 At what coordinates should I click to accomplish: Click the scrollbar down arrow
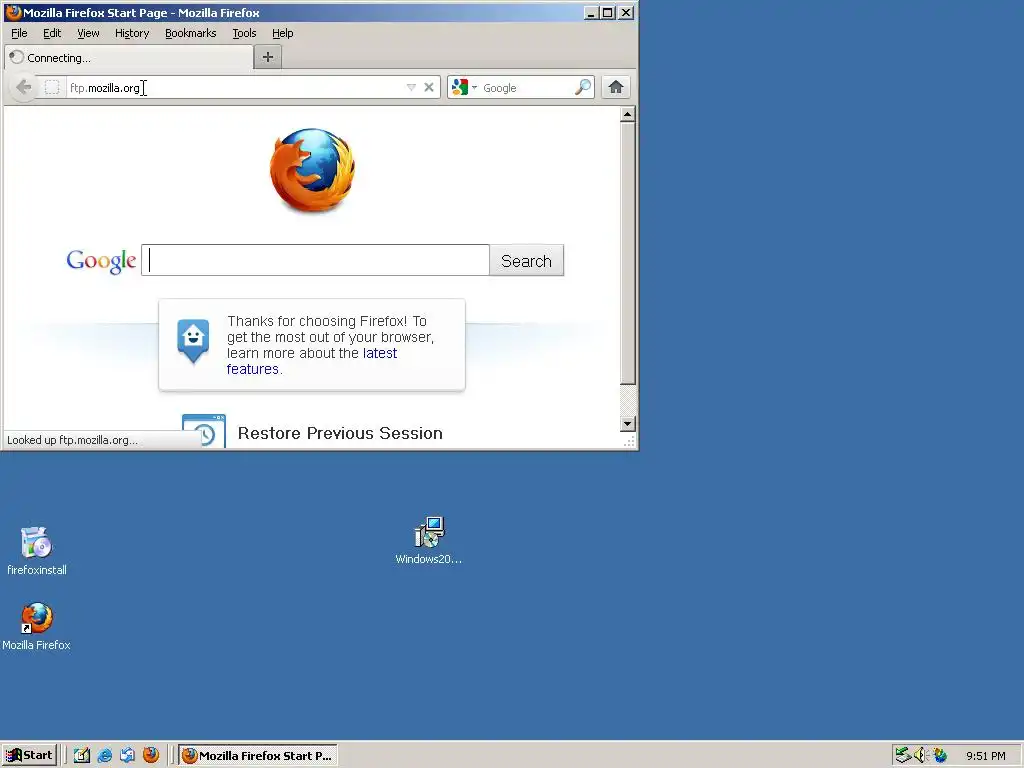pos(628,424)
